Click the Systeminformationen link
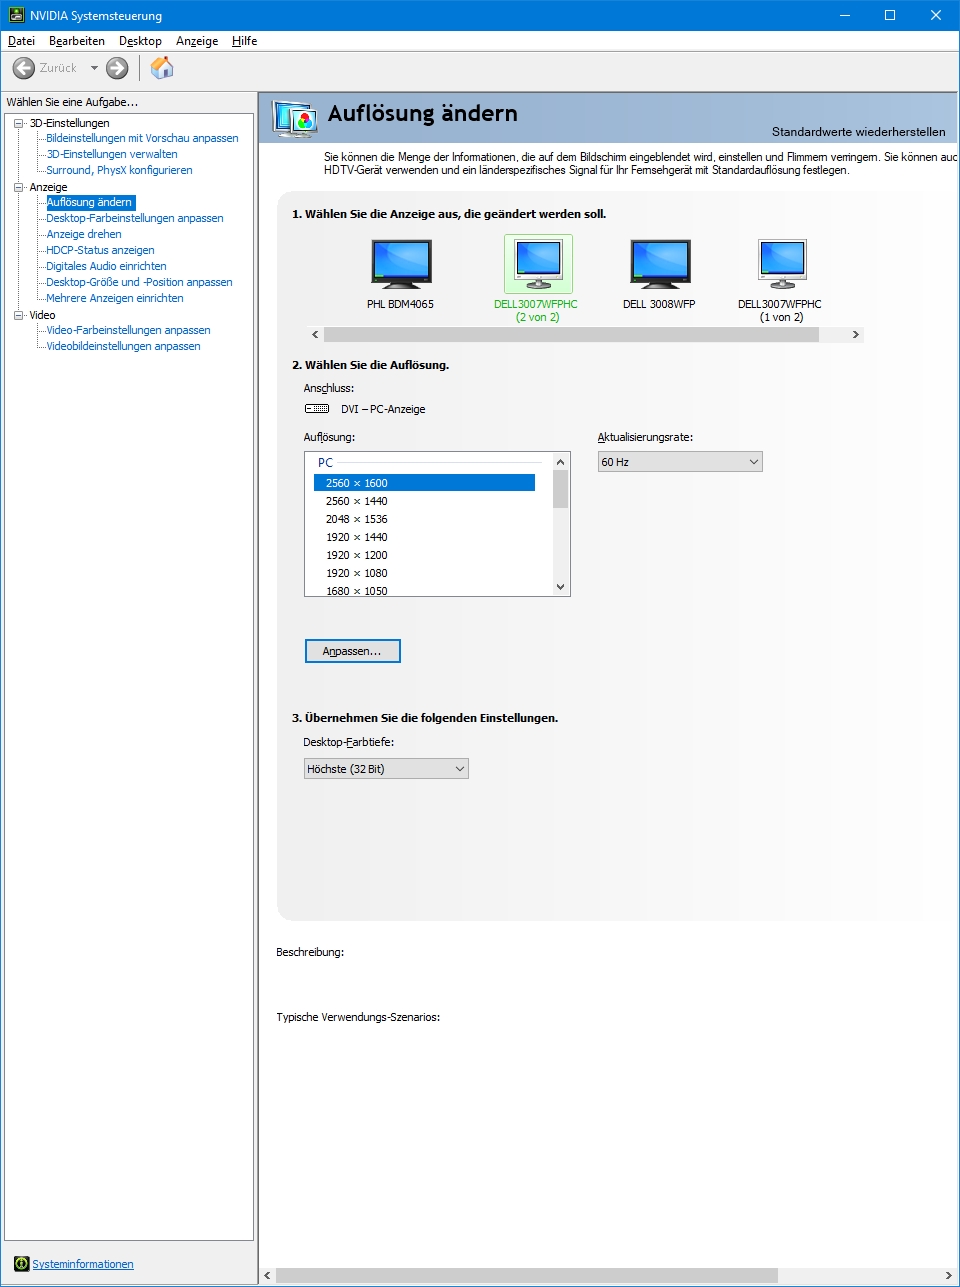Image resolution: width=960 pixels, height=1287 pixels. click(83, 1264)
